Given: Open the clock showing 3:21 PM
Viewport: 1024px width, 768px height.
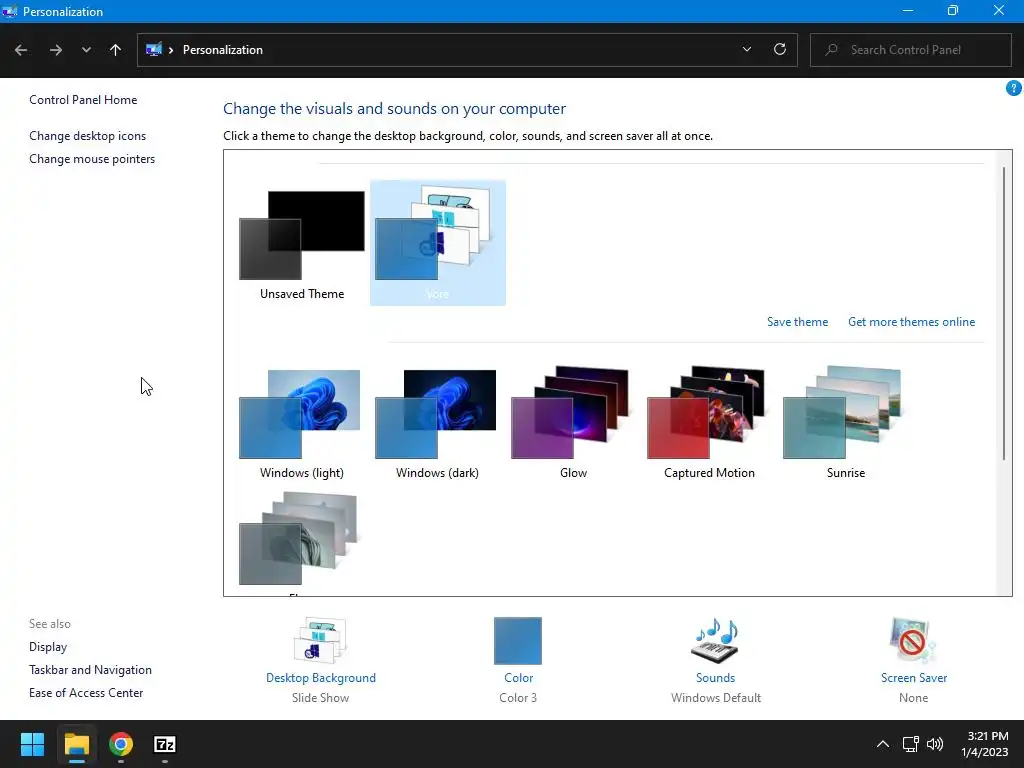Looking at the screenshot, I should (x=984, y=744).
